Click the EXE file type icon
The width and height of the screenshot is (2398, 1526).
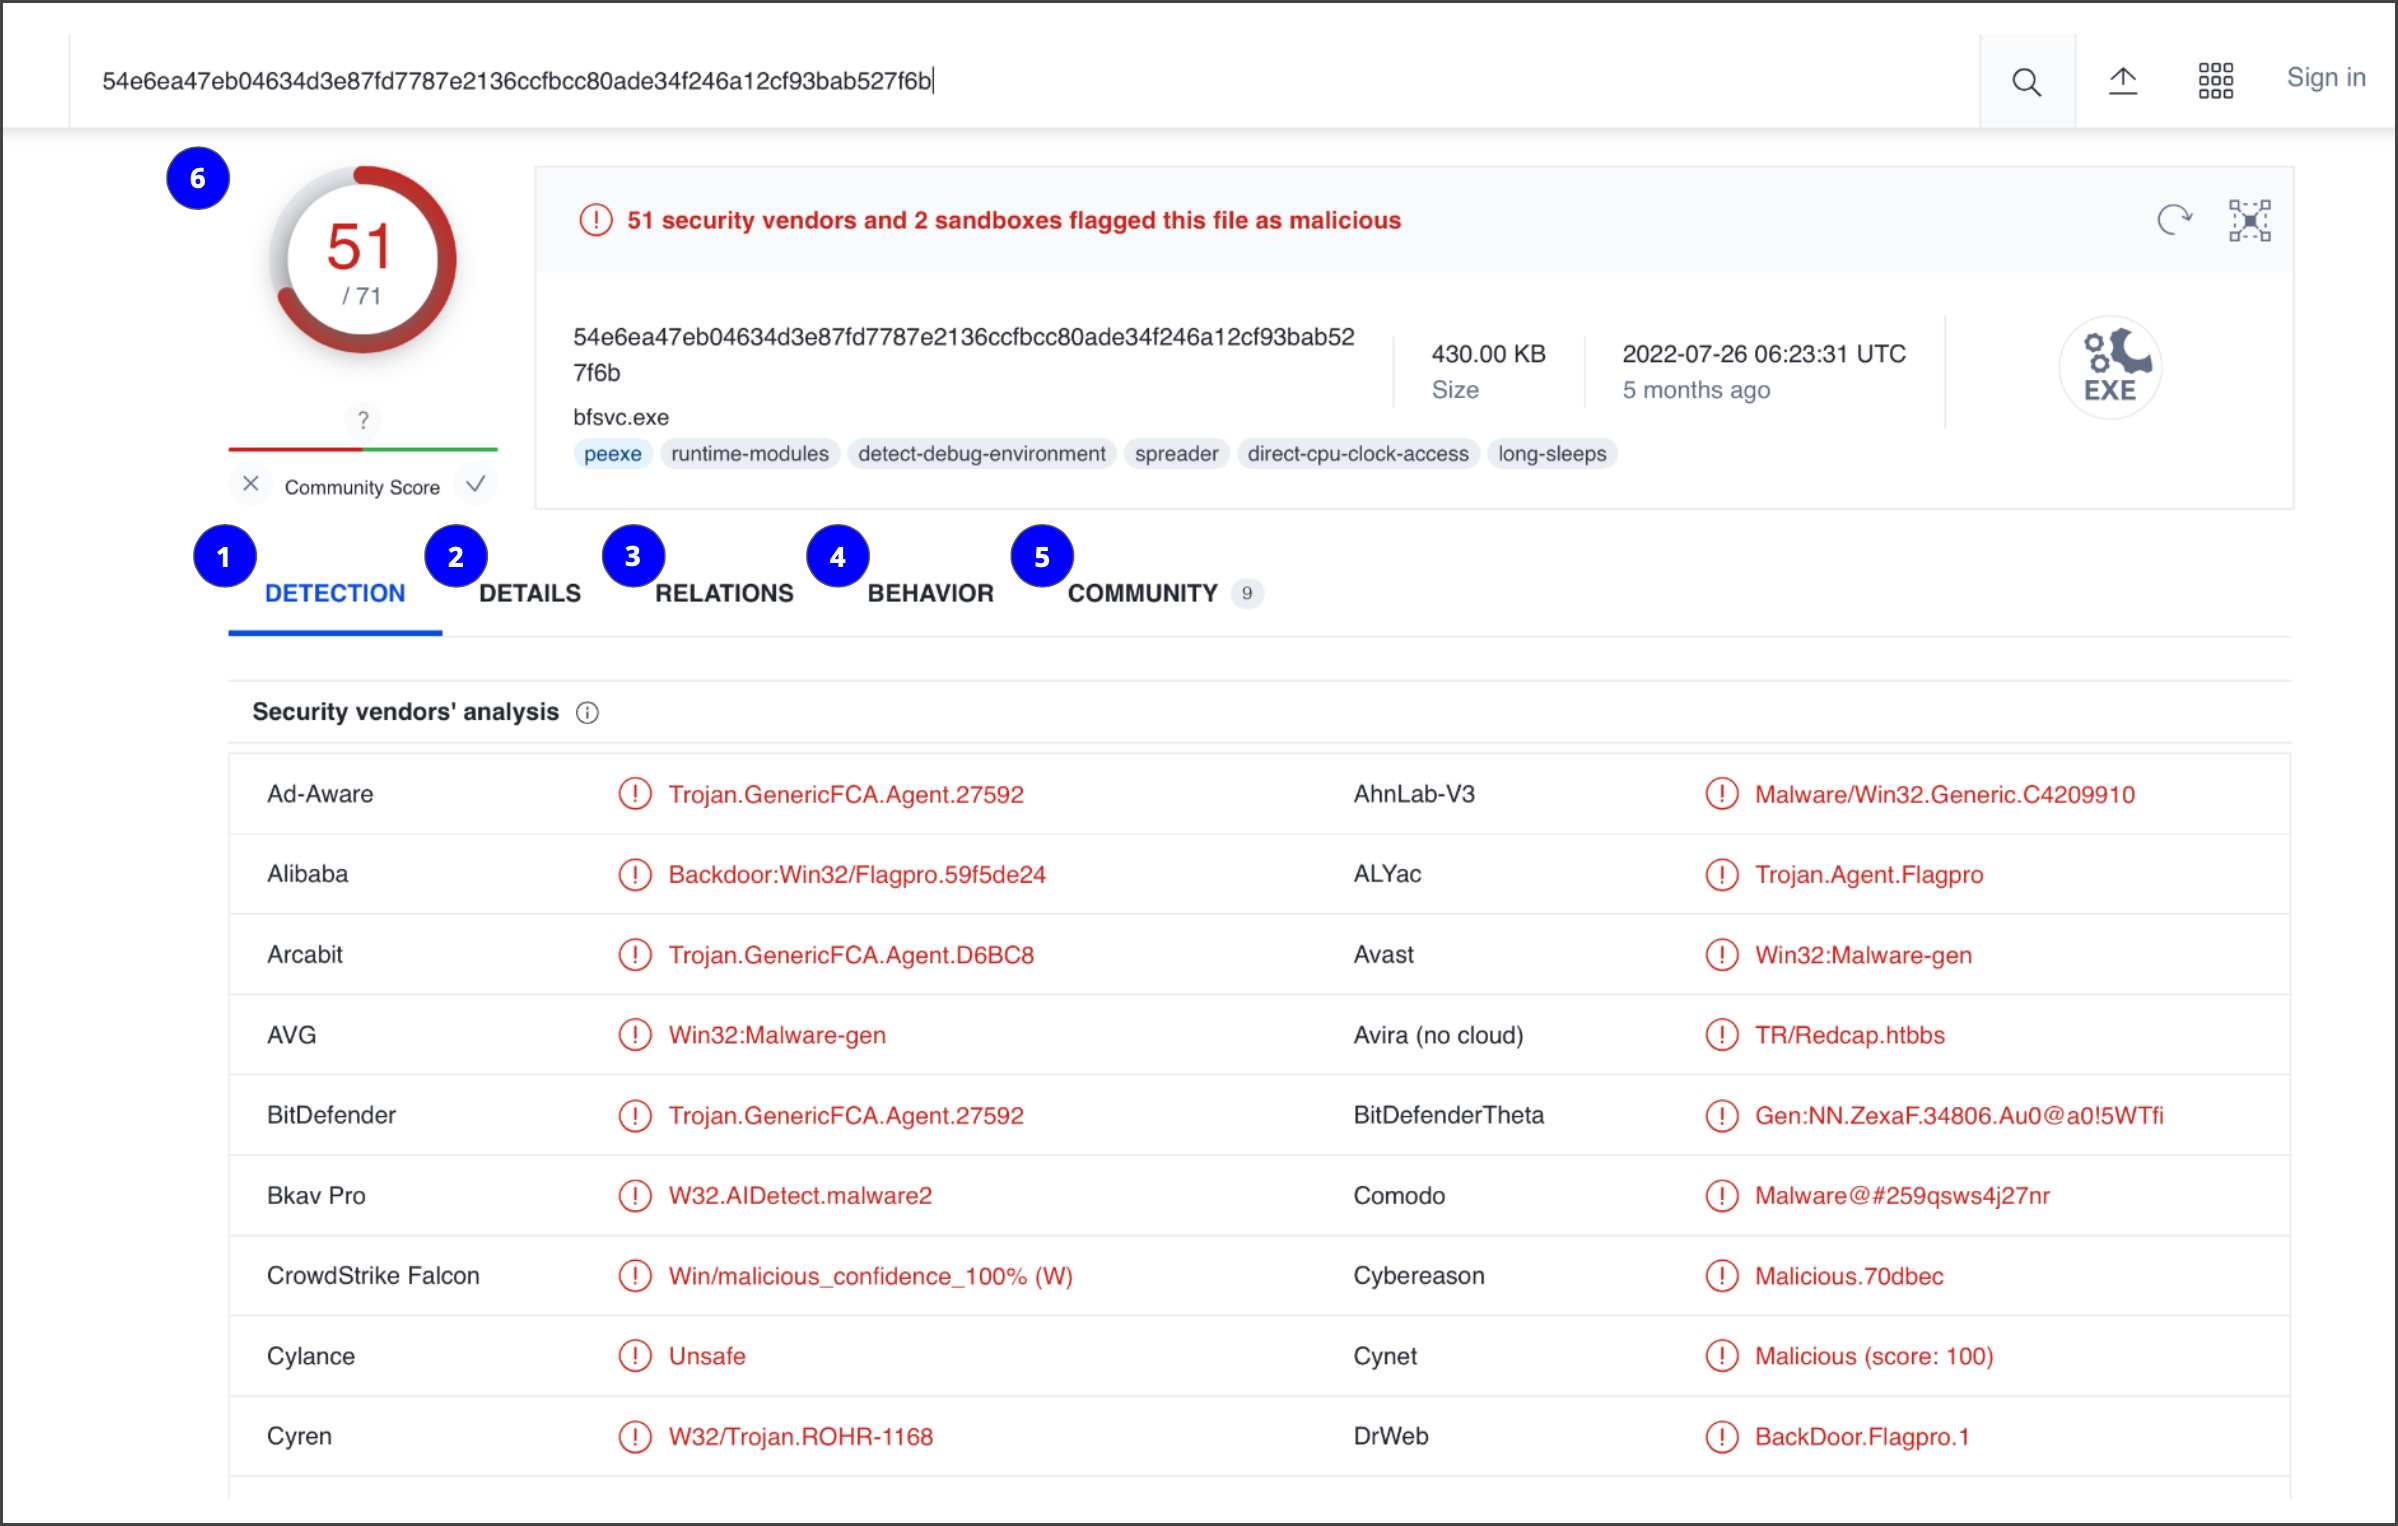[2110, 367]
